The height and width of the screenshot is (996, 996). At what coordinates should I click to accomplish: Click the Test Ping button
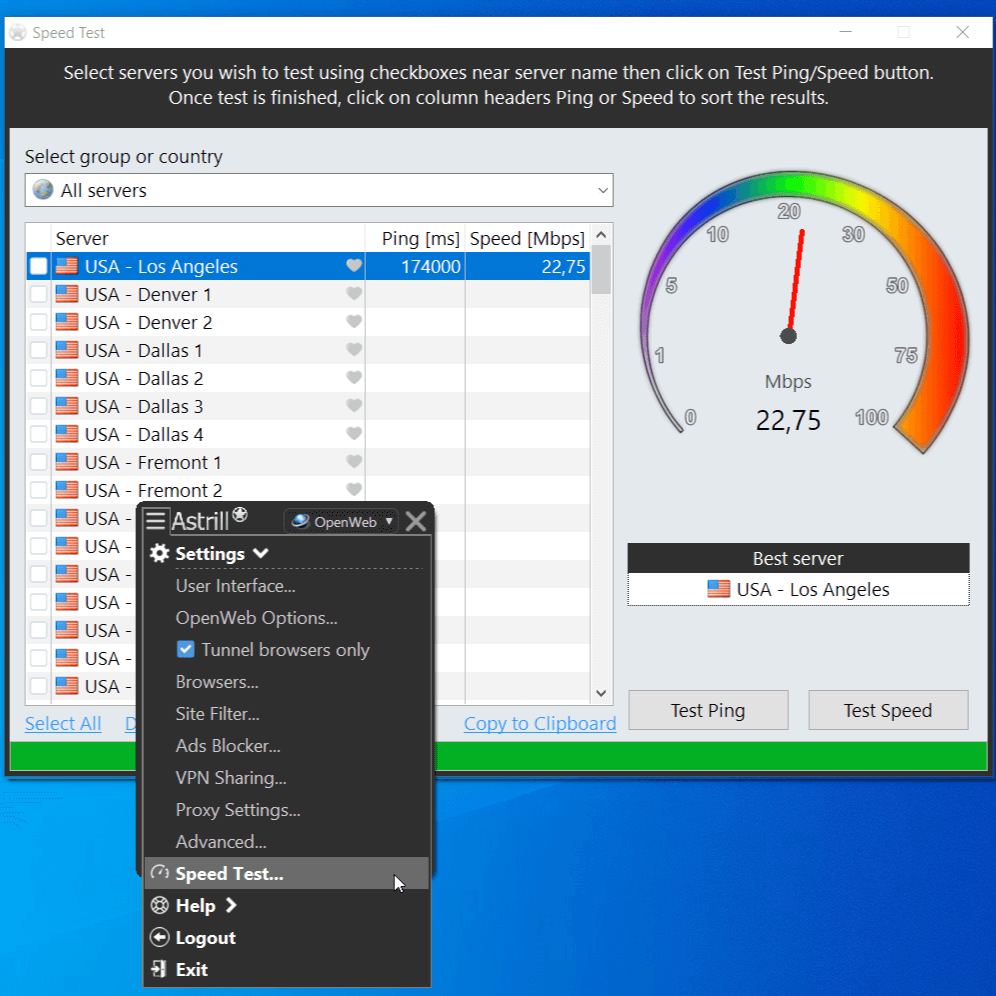[708, 710]
